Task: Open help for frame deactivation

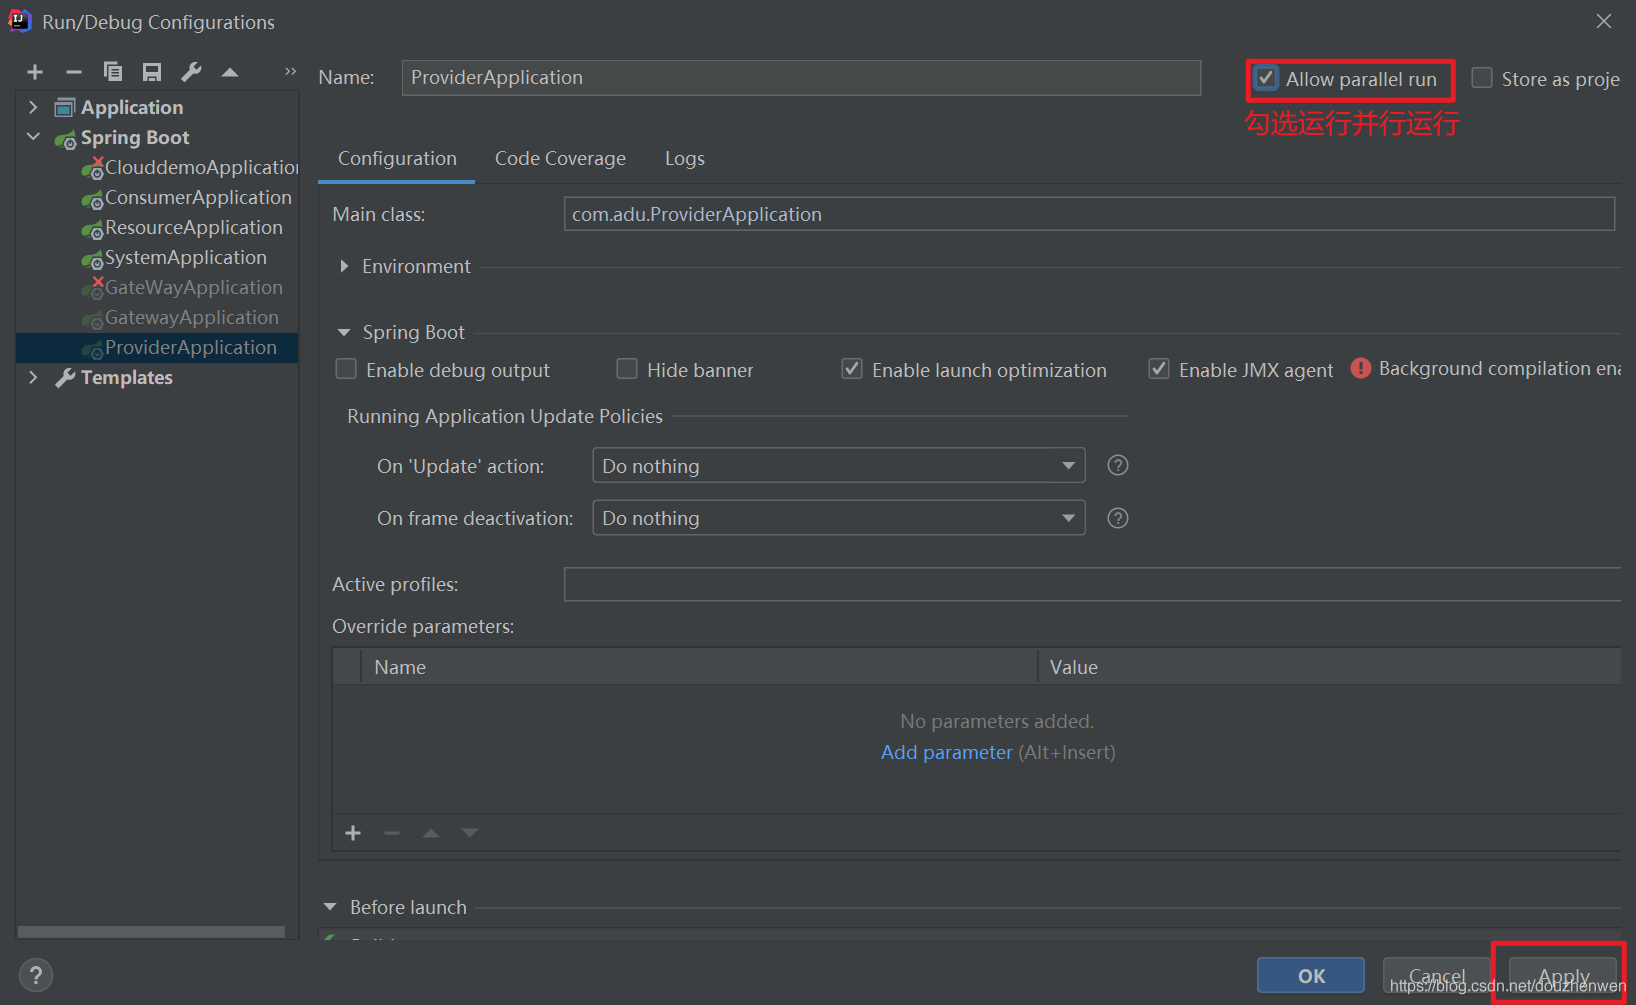Action: pyautogui.click(x=1118, y=518)
